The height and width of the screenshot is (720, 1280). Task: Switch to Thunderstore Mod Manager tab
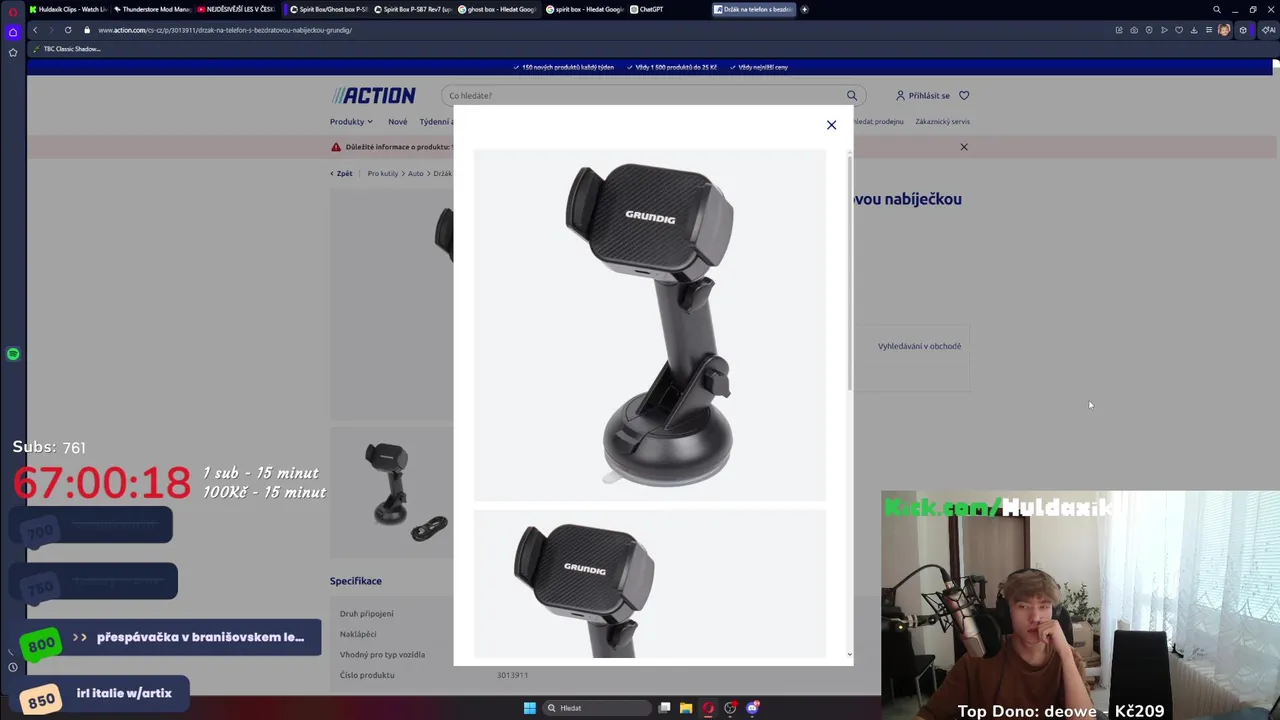coord(151,9)
